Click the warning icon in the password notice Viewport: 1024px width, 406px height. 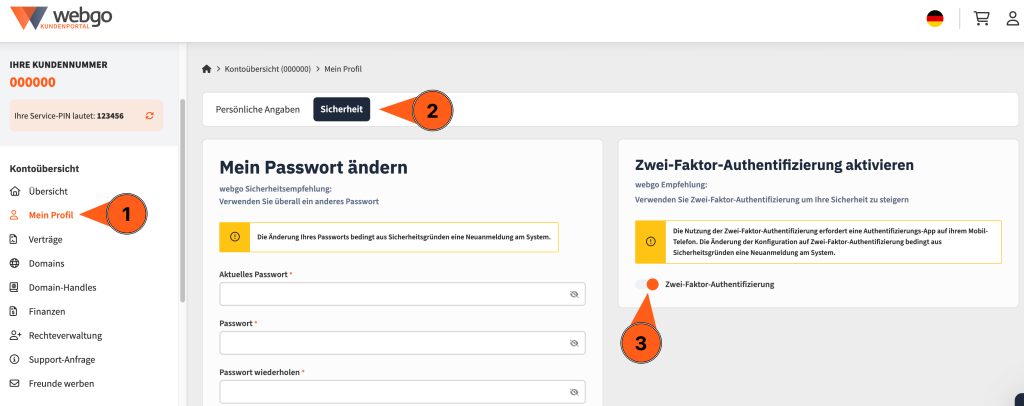235,236
